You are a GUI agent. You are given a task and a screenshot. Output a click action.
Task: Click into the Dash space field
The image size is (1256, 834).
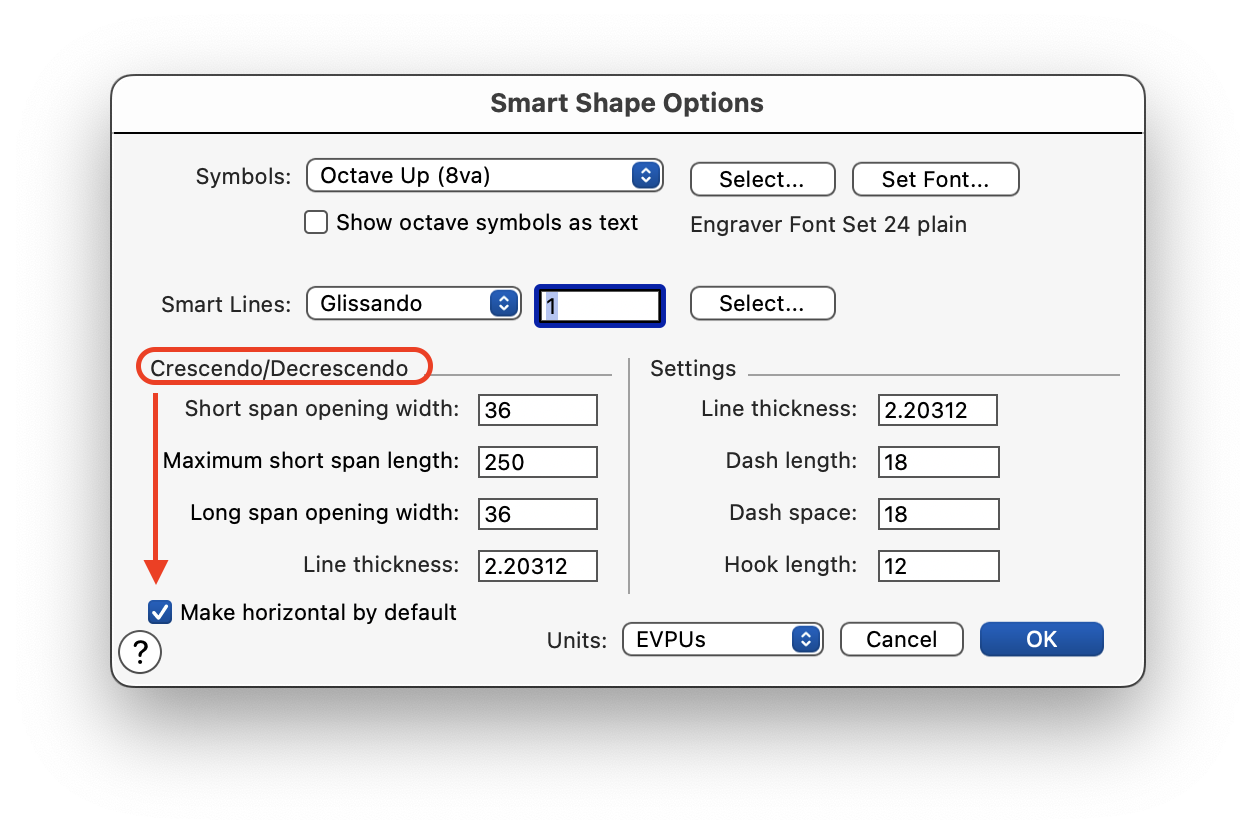pyautogui.click(x=938, y=514)
